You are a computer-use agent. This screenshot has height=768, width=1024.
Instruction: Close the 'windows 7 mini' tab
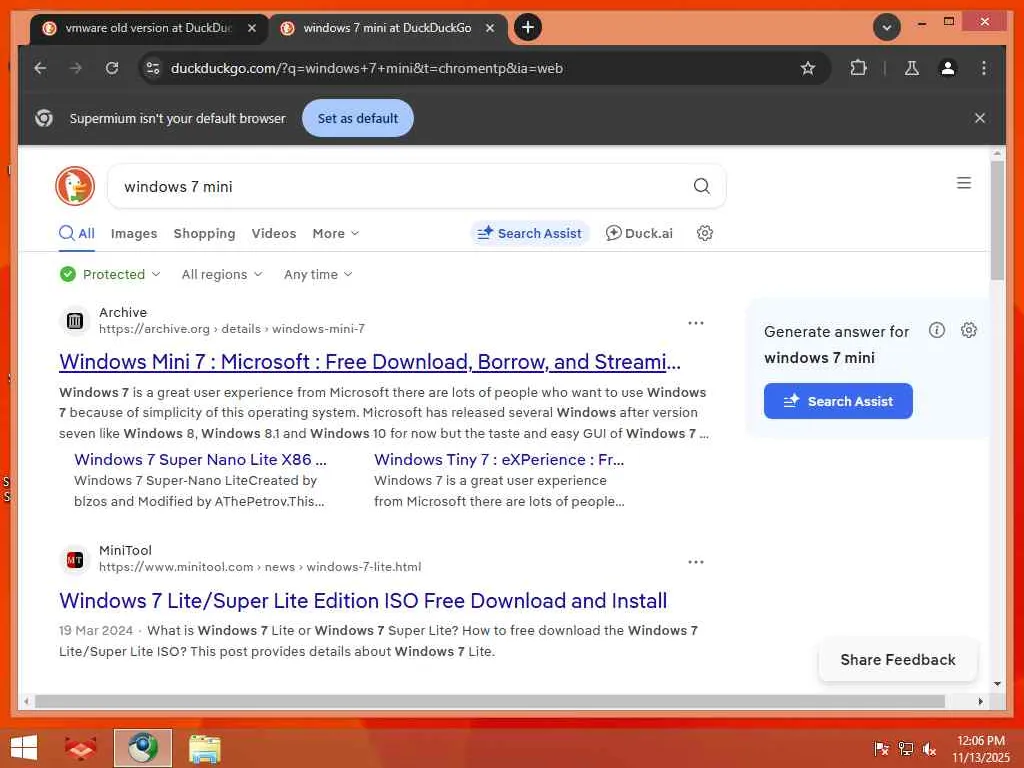[x=490, y=28]
